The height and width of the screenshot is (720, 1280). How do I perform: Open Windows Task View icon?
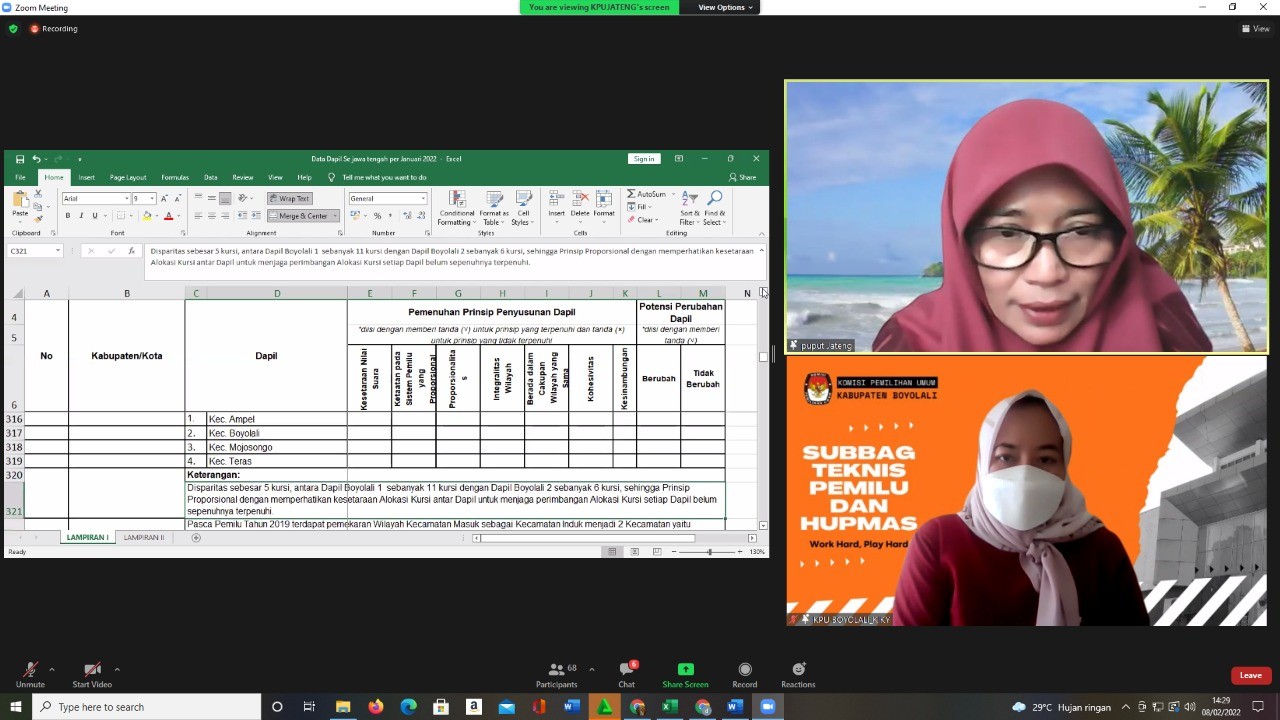(x=309, y=707)
